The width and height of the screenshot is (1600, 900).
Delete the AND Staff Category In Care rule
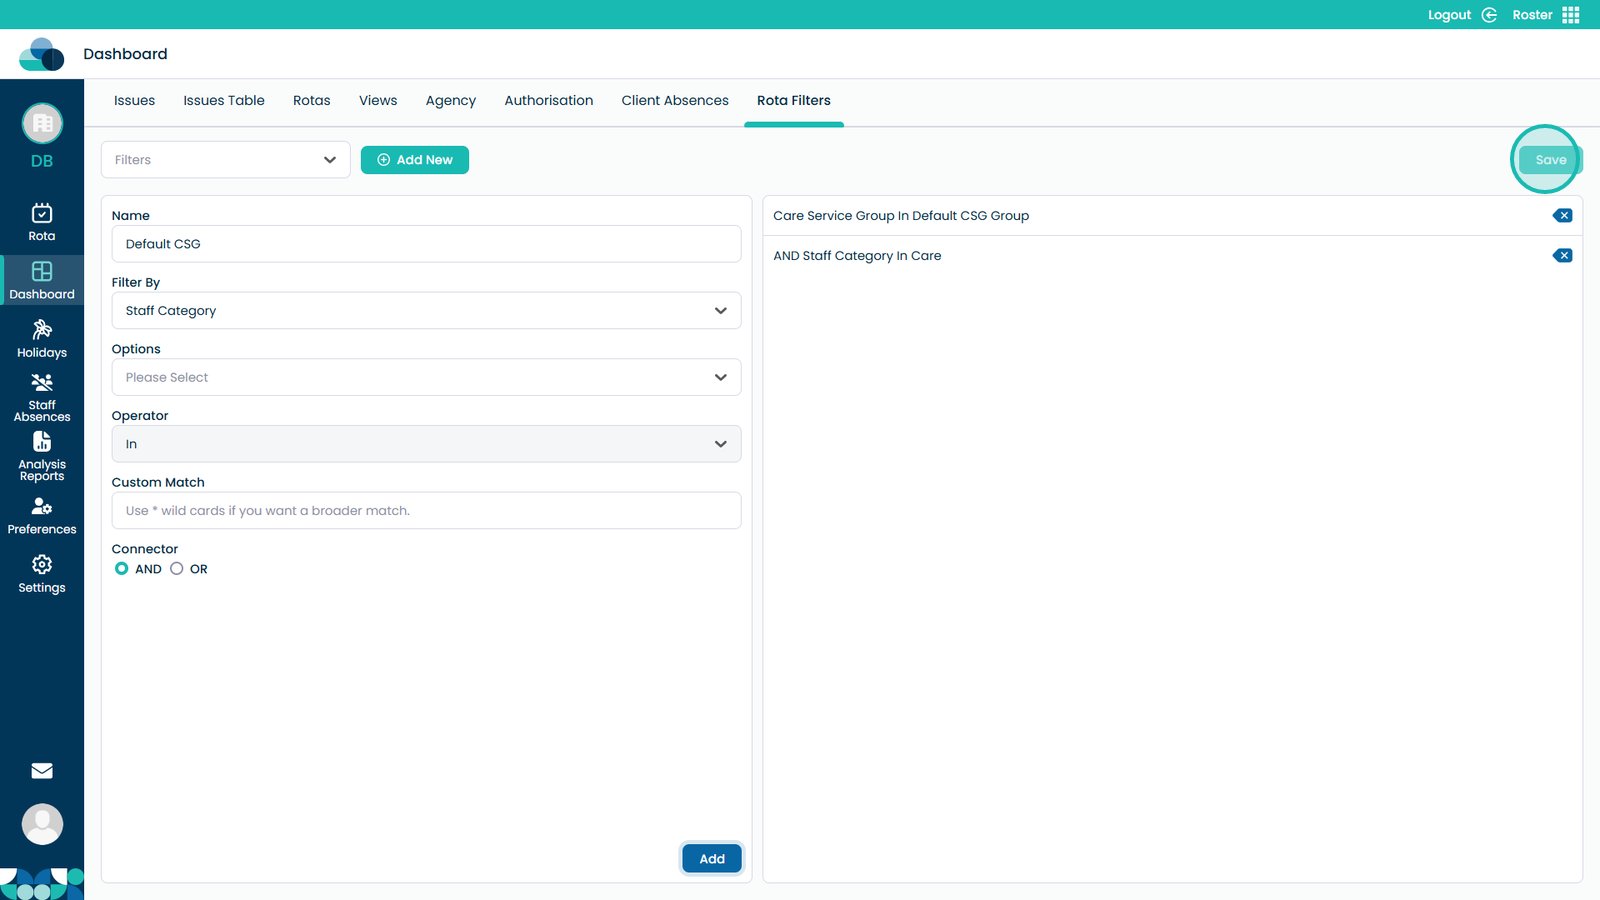click(1562, 256)
